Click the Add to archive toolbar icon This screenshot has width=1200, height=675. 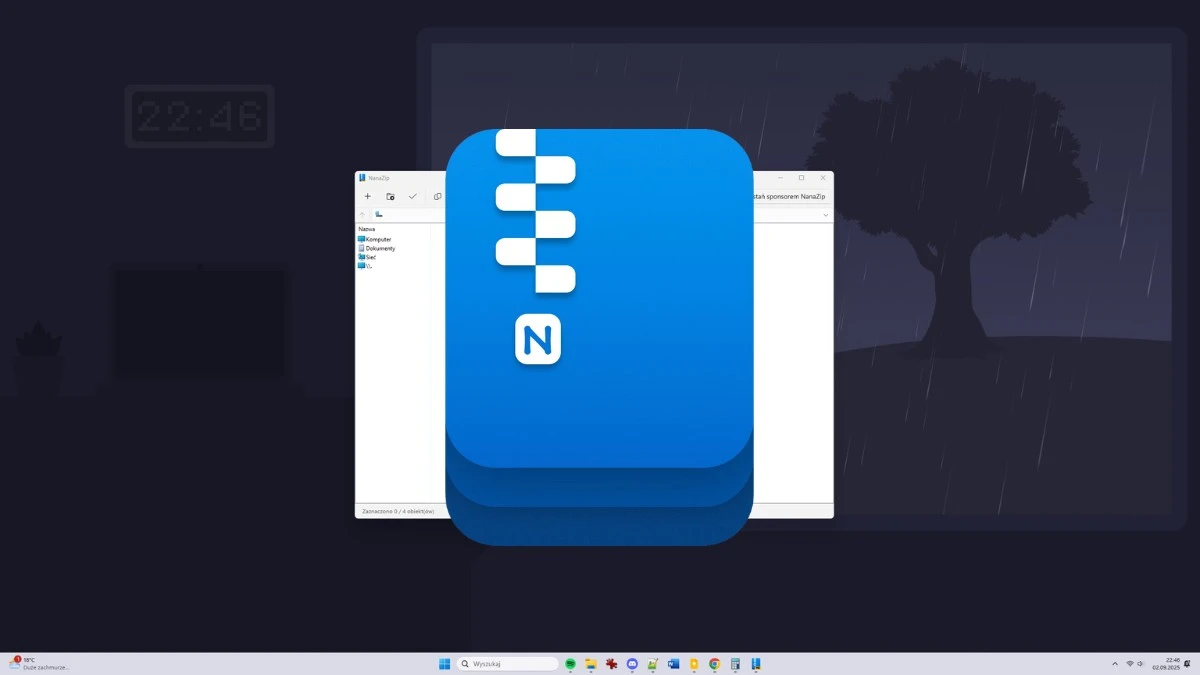368,196
